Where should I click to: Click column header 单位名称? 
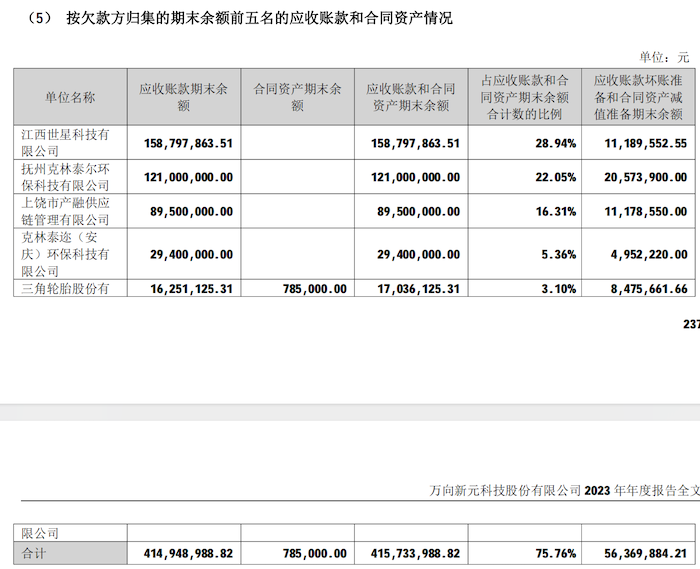(70, 97)
